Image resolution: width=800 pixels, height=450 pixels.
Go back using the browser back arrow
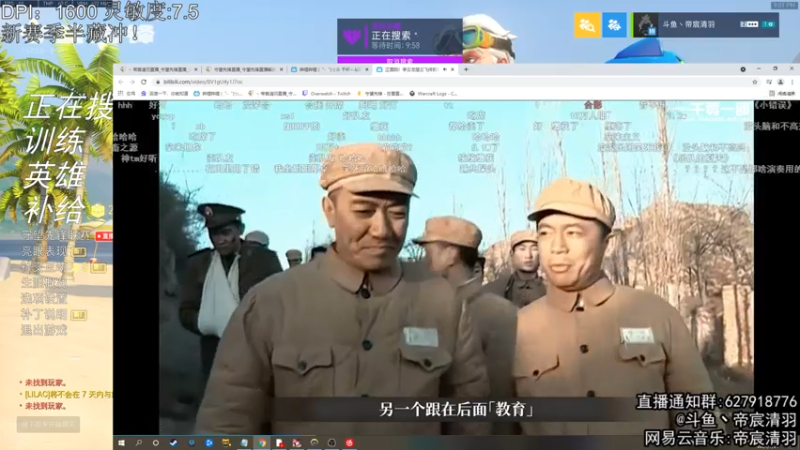121,82
